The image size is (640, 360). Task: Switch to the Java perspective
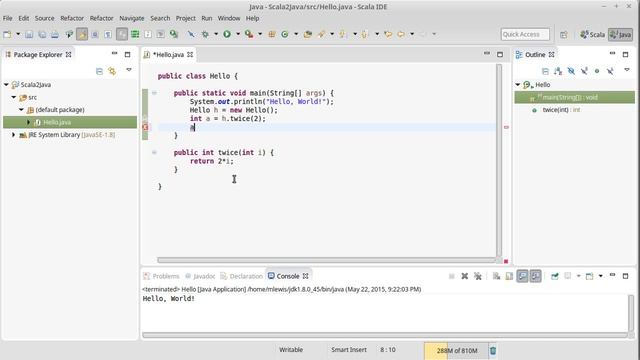tap(620, 35)
